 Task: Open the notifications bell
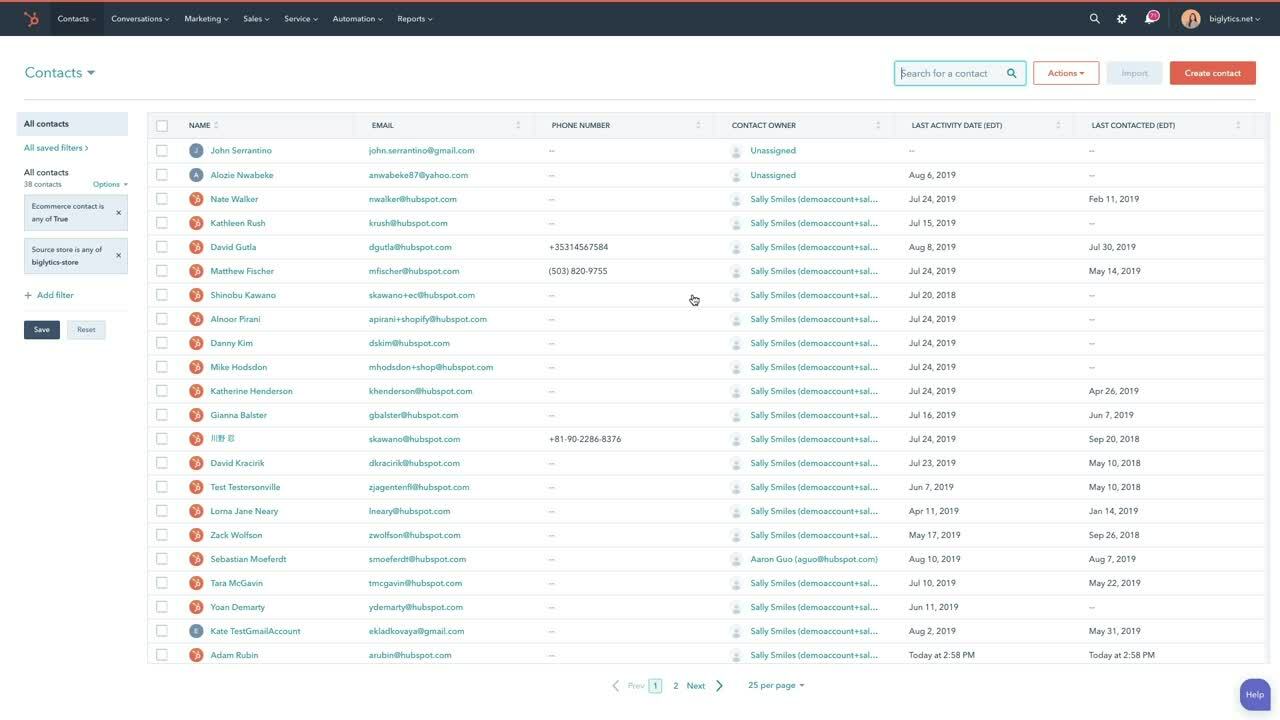[x=1150, y=18]
